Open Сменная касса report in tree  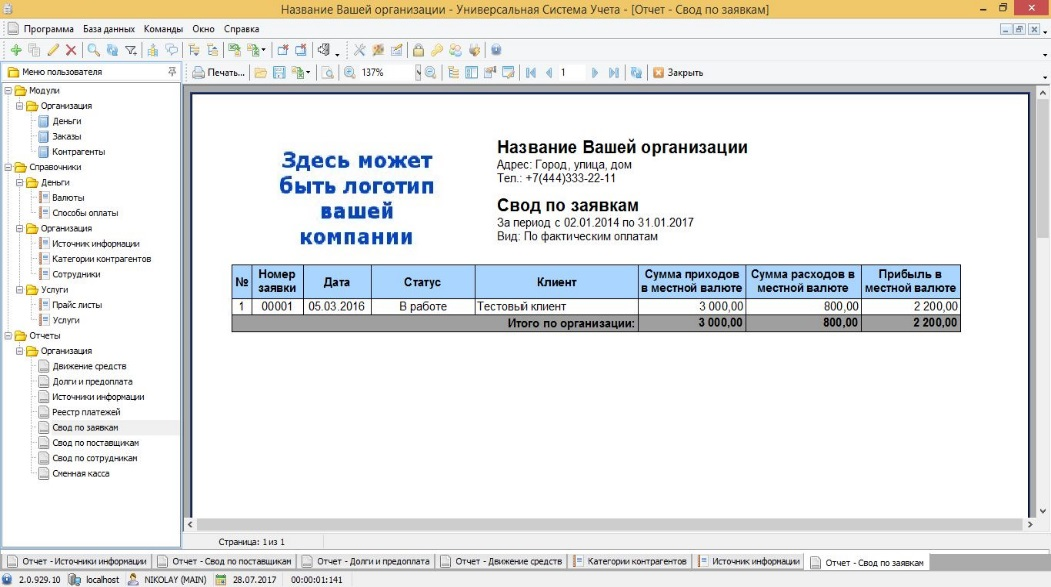click(81, 473)
